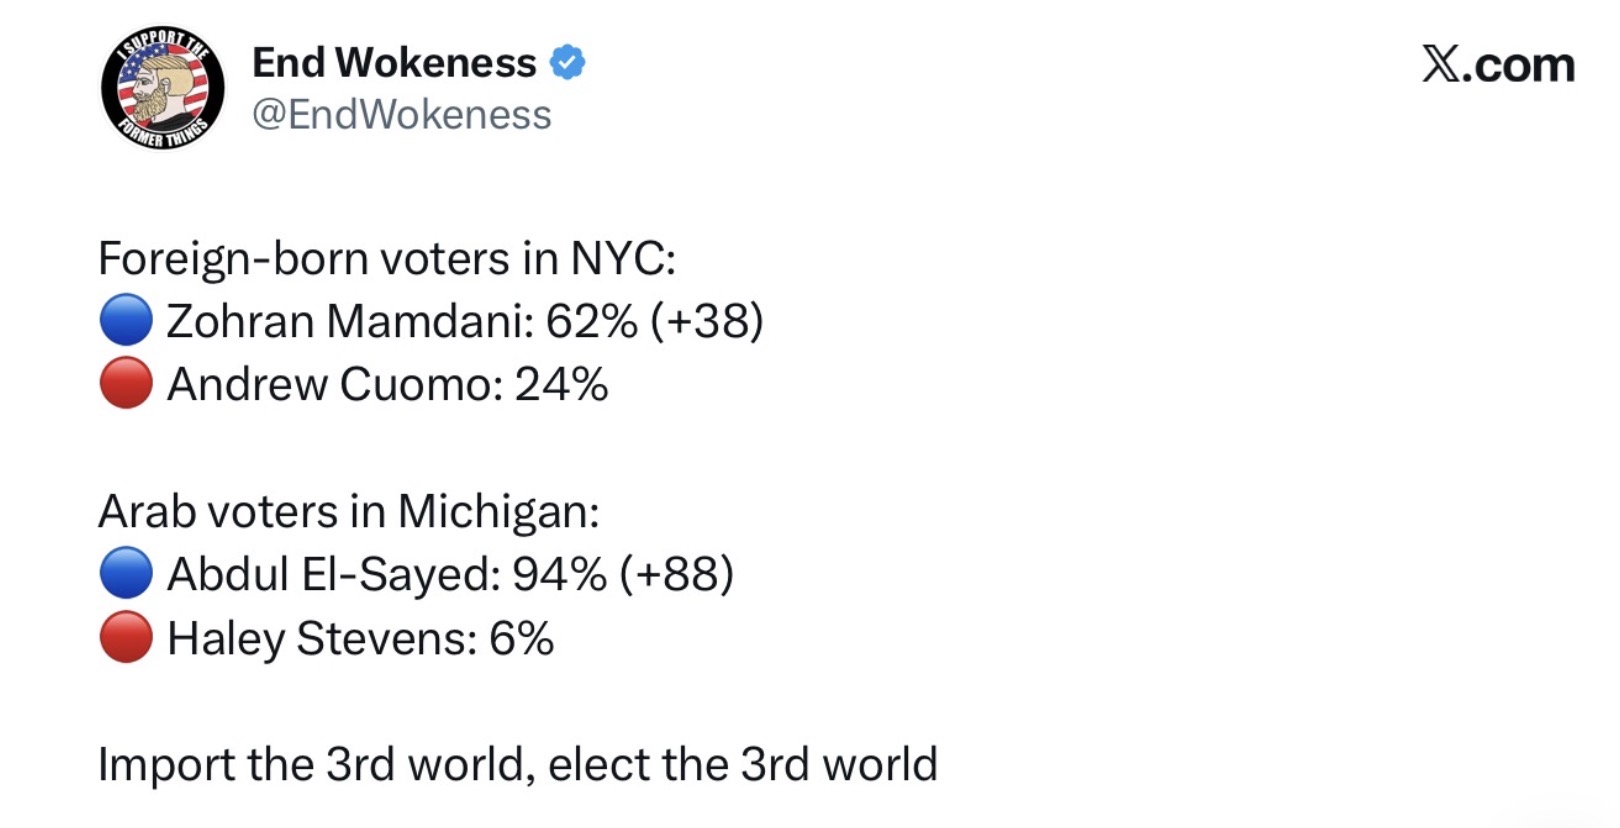Image resolution: width=1620 pixels, height=828 pixels.
Task: Select the final sentence of the post
Action: point(518,765)
